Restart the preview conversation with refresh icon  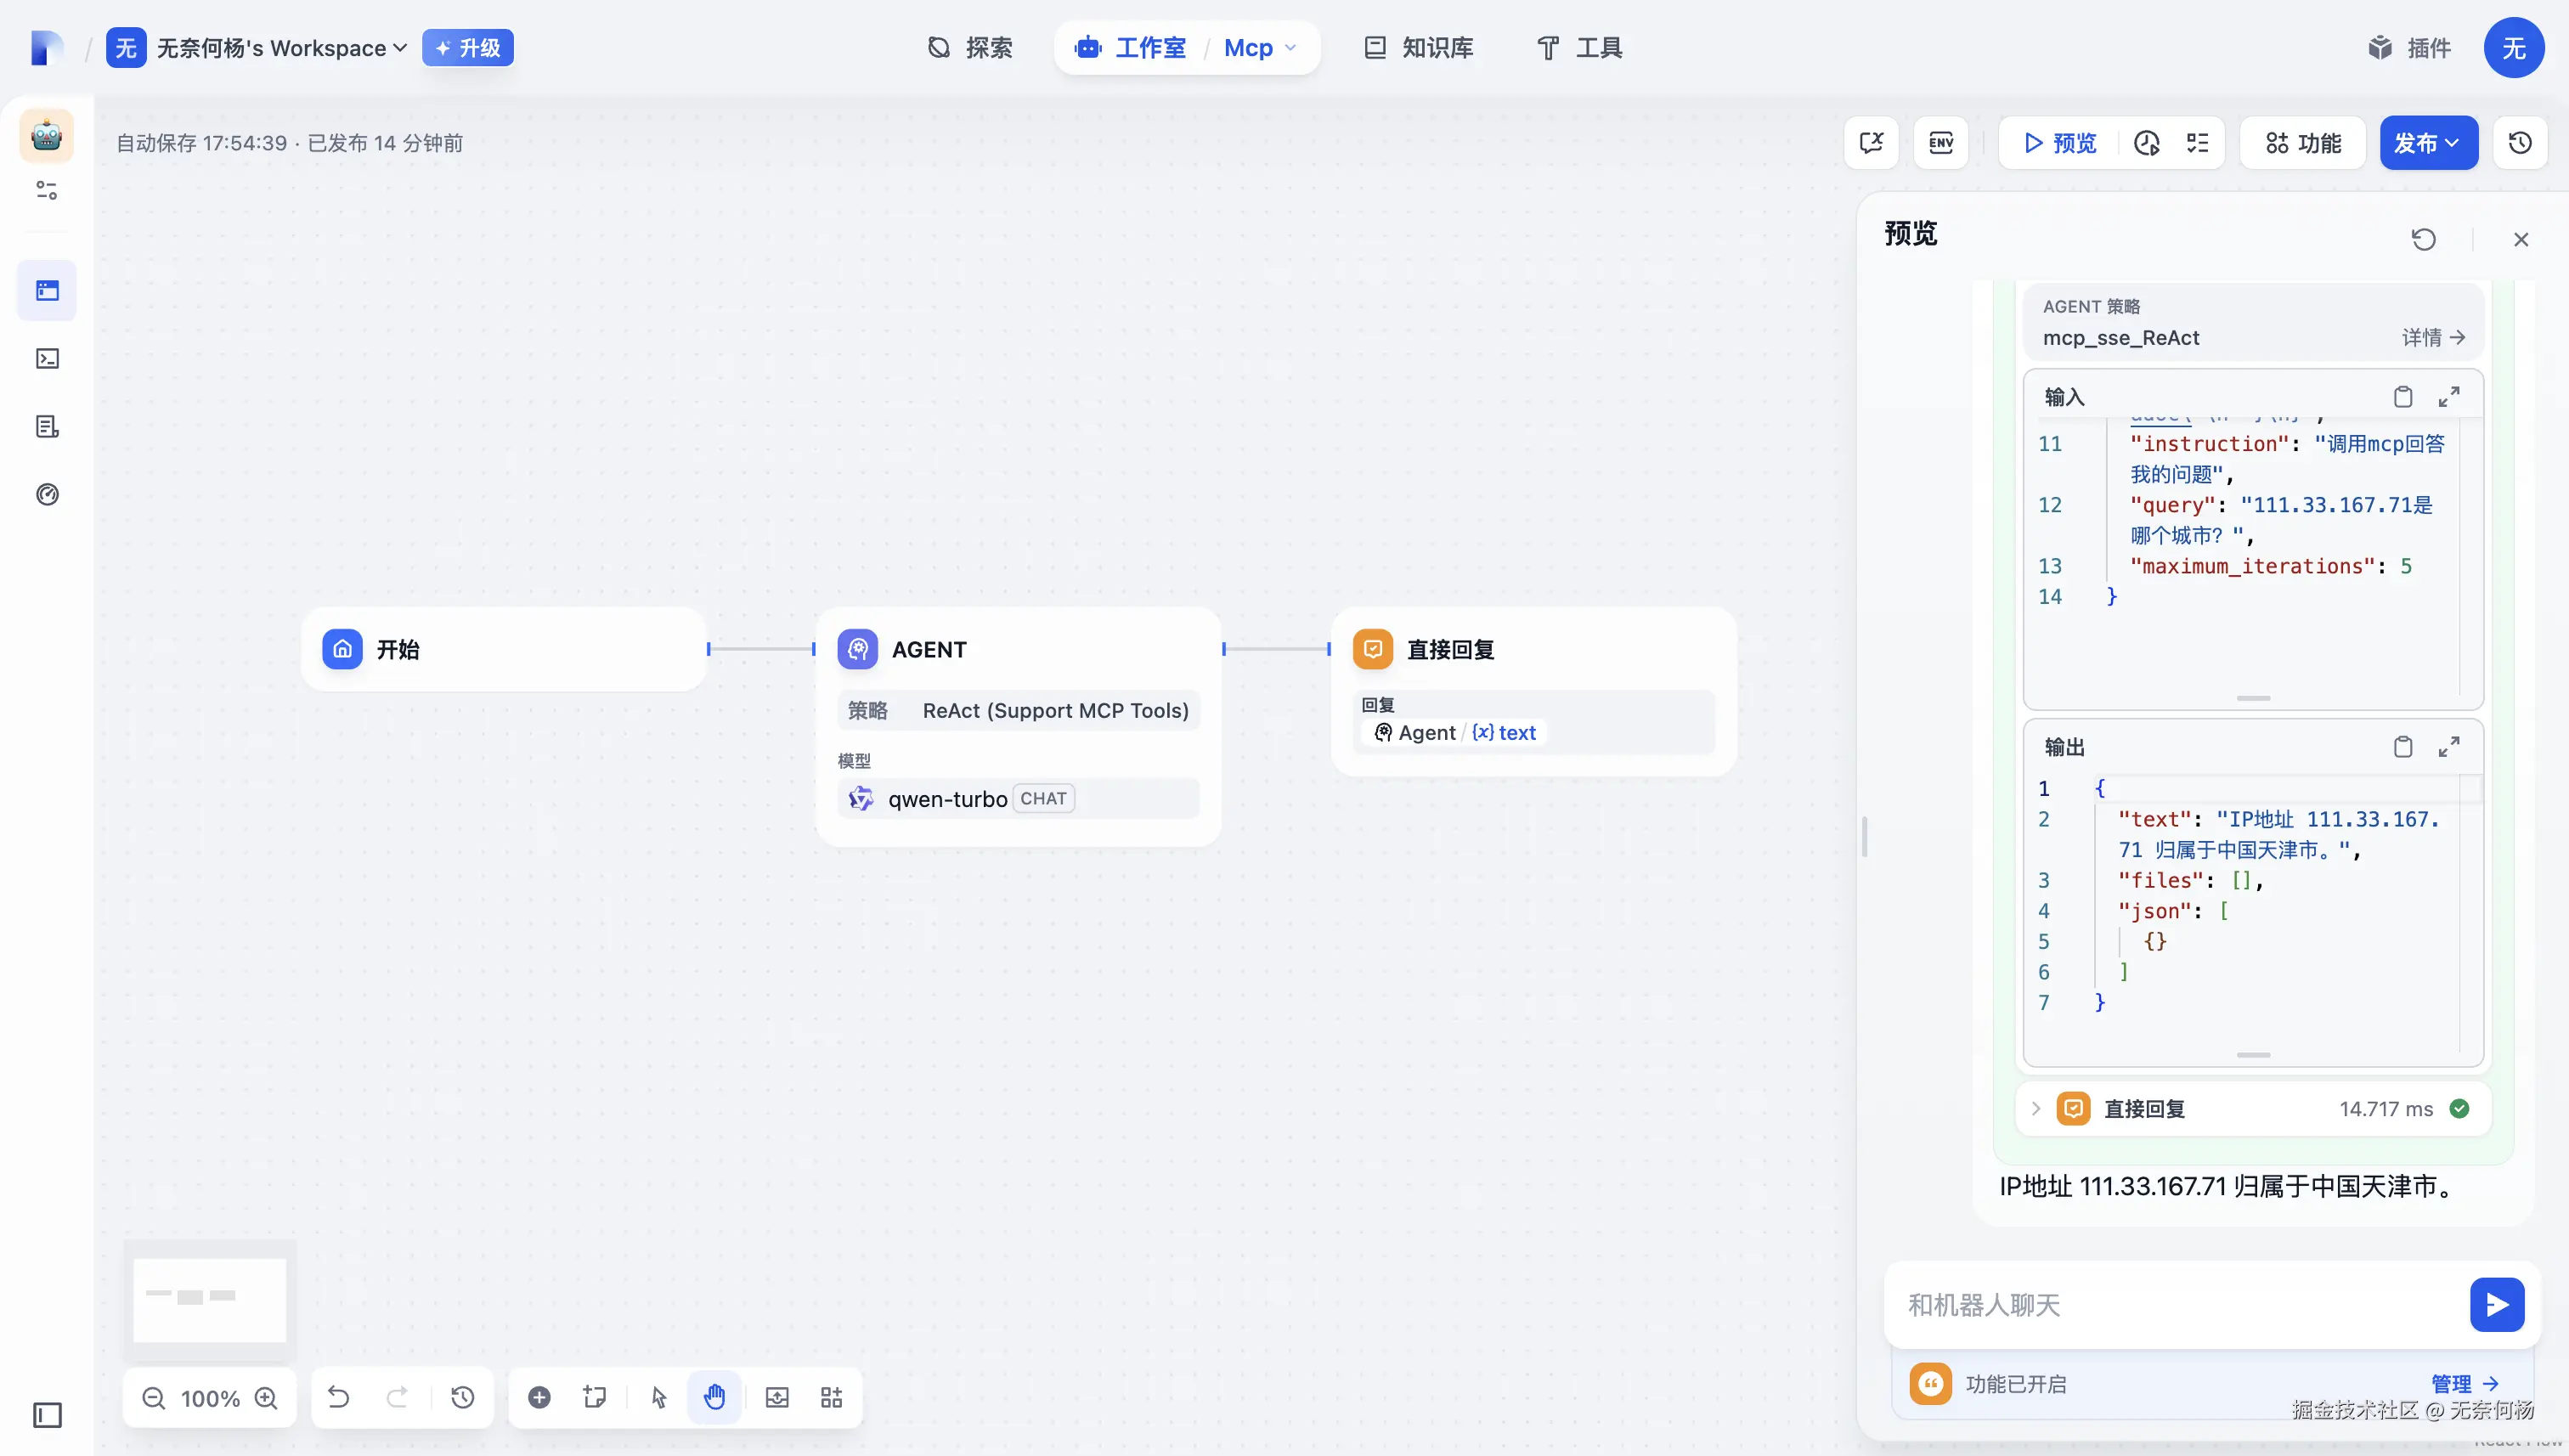point(2423,239)
